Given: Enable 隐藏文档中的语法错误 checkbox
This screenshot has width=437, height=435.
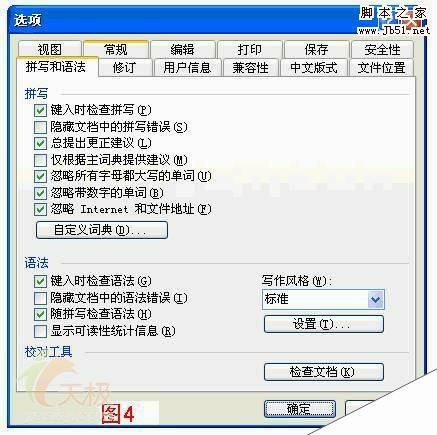Looking at the screenshot, I should pyautogui.click(x=40, y=298).
